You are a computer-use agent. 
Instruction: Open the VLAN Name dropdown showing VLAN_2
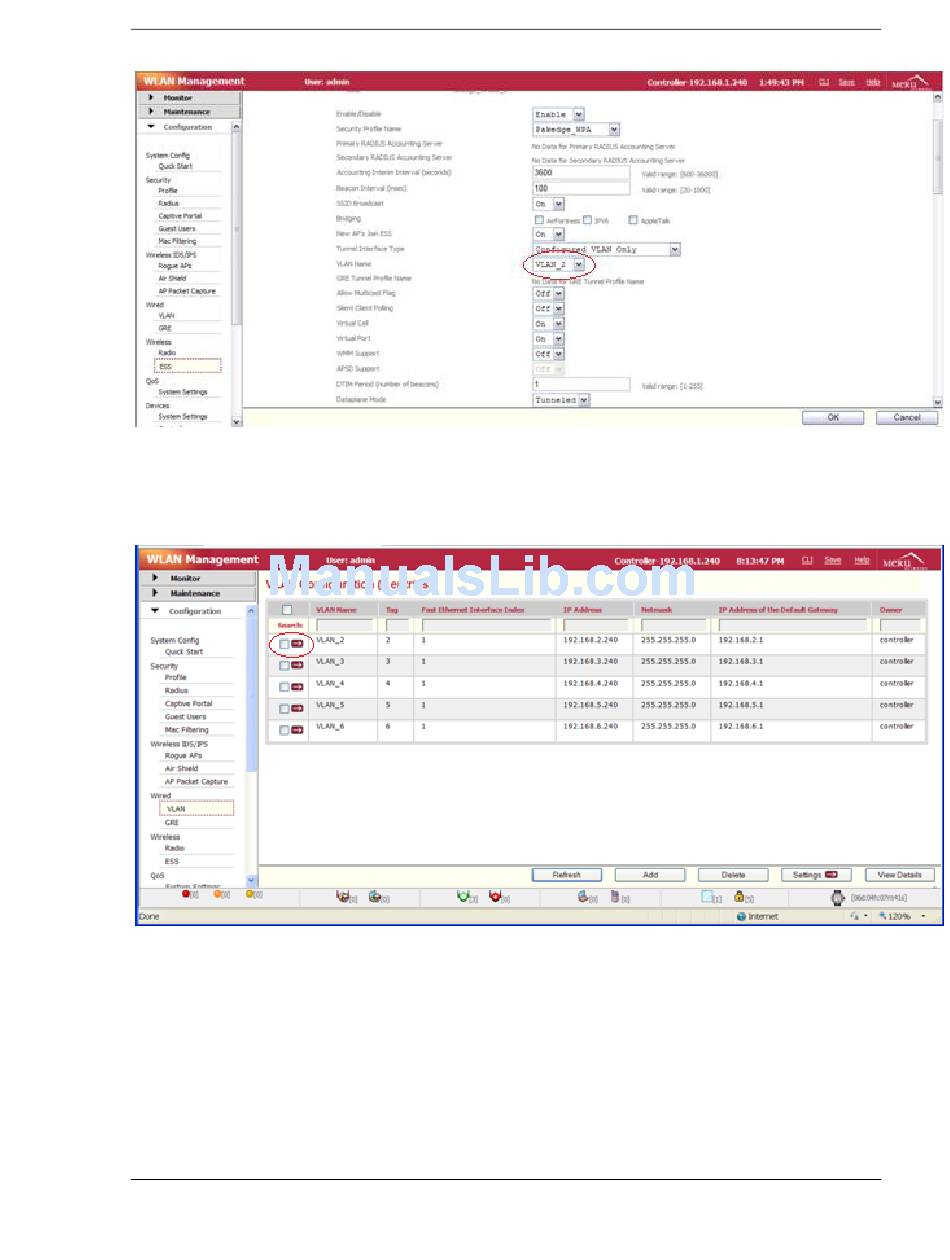point(558,264)
